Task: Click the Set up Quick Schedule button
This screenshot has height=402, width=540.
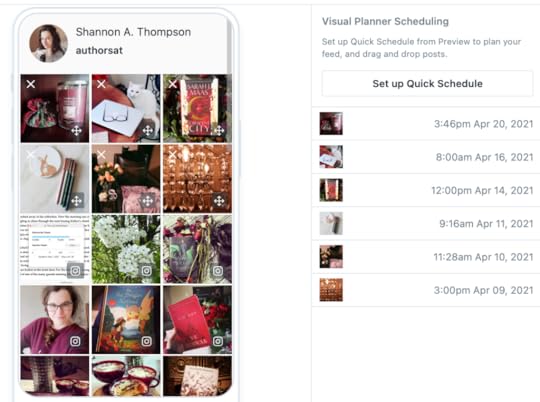Action: click(427, 84)
